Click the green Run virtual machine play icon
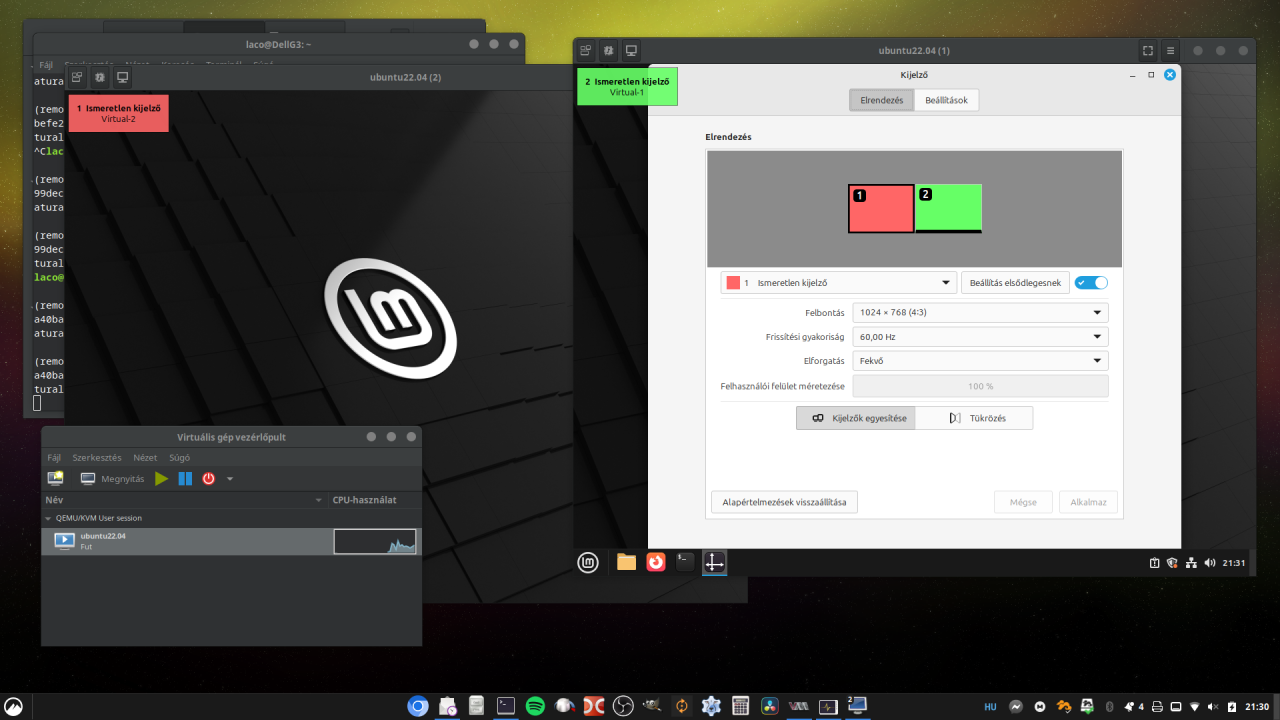Image resolution: width=1280 pixels, height=720 pixels. 162,479
